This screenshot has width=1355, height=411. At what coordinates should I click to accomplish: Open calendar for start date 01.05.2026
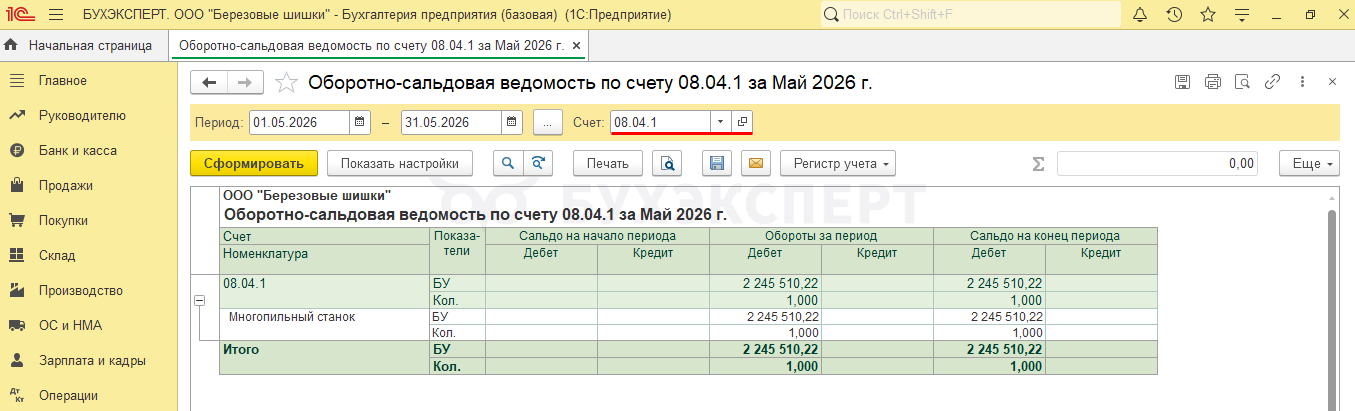pos(360,122)
